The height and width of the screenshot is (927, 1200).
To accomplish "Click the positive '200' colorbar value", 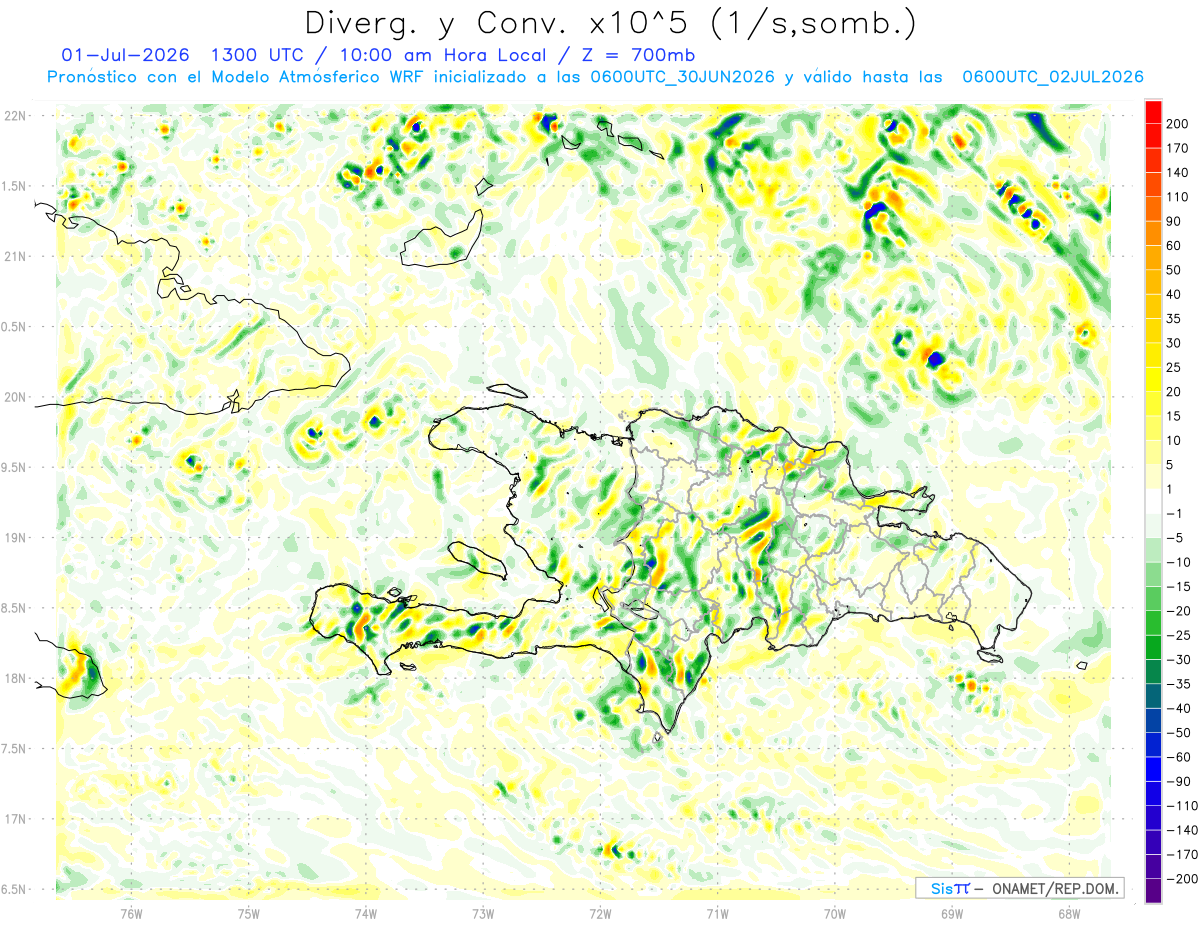I will tap(1179, 124).
